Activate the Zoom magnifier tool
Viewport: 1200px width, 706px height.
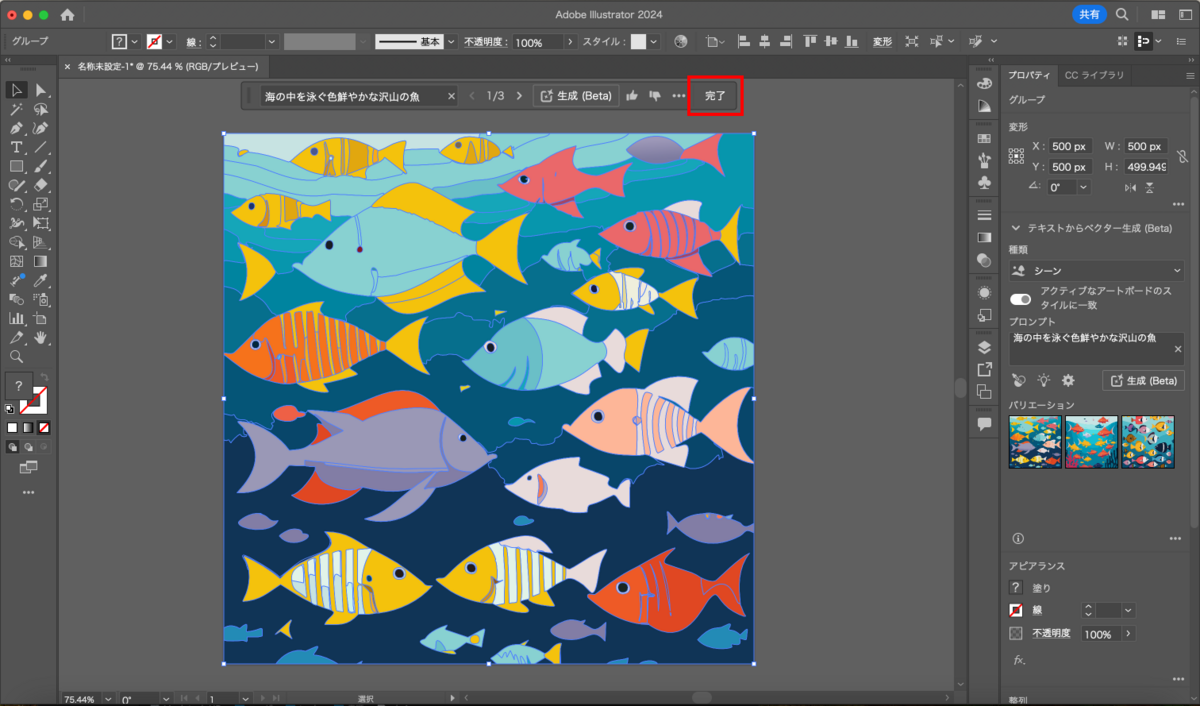[17, 356]
